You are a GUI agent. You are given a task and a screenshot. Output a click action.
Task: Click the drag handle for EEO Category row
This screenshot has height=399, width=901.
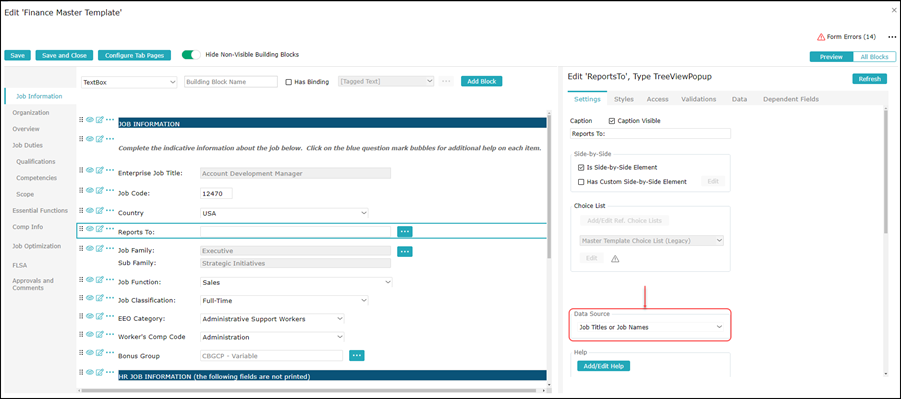(x=81, y=316)
